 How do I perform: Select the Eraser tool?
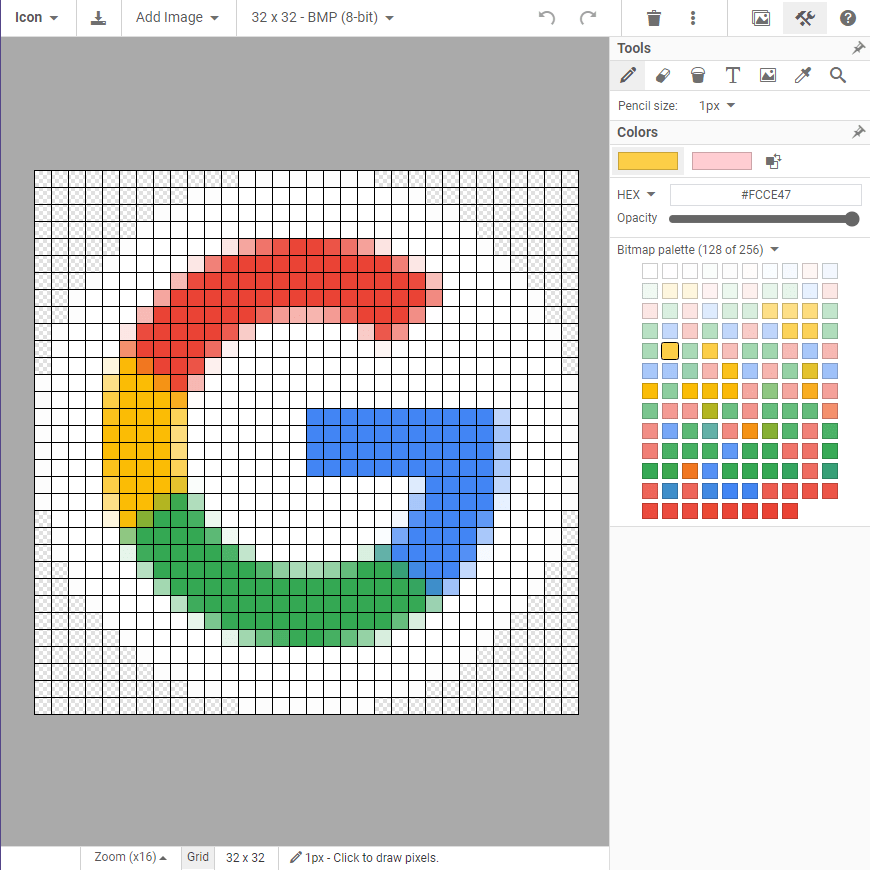(x=663, y=75)
